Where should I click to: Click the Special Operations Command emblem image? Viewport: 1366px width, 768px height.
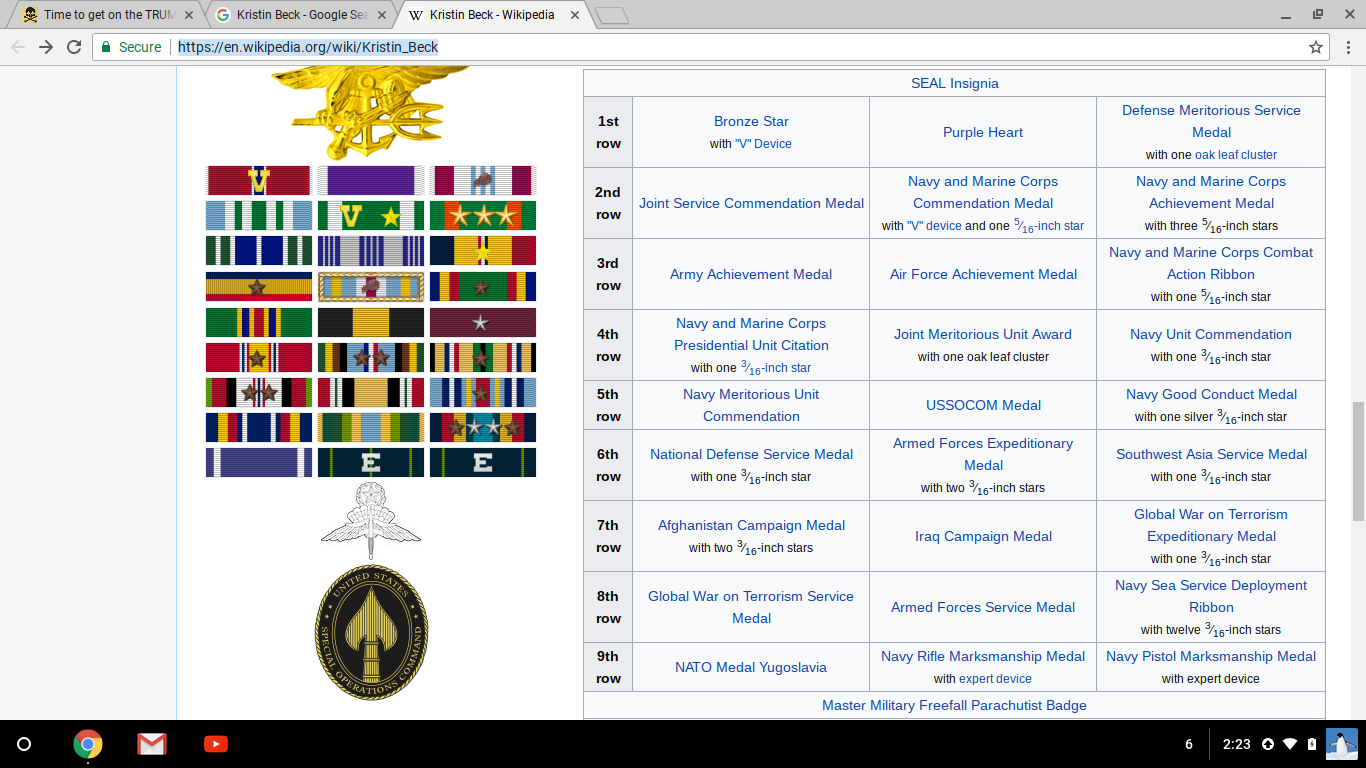pyautogui.click(x=371, y=632)
